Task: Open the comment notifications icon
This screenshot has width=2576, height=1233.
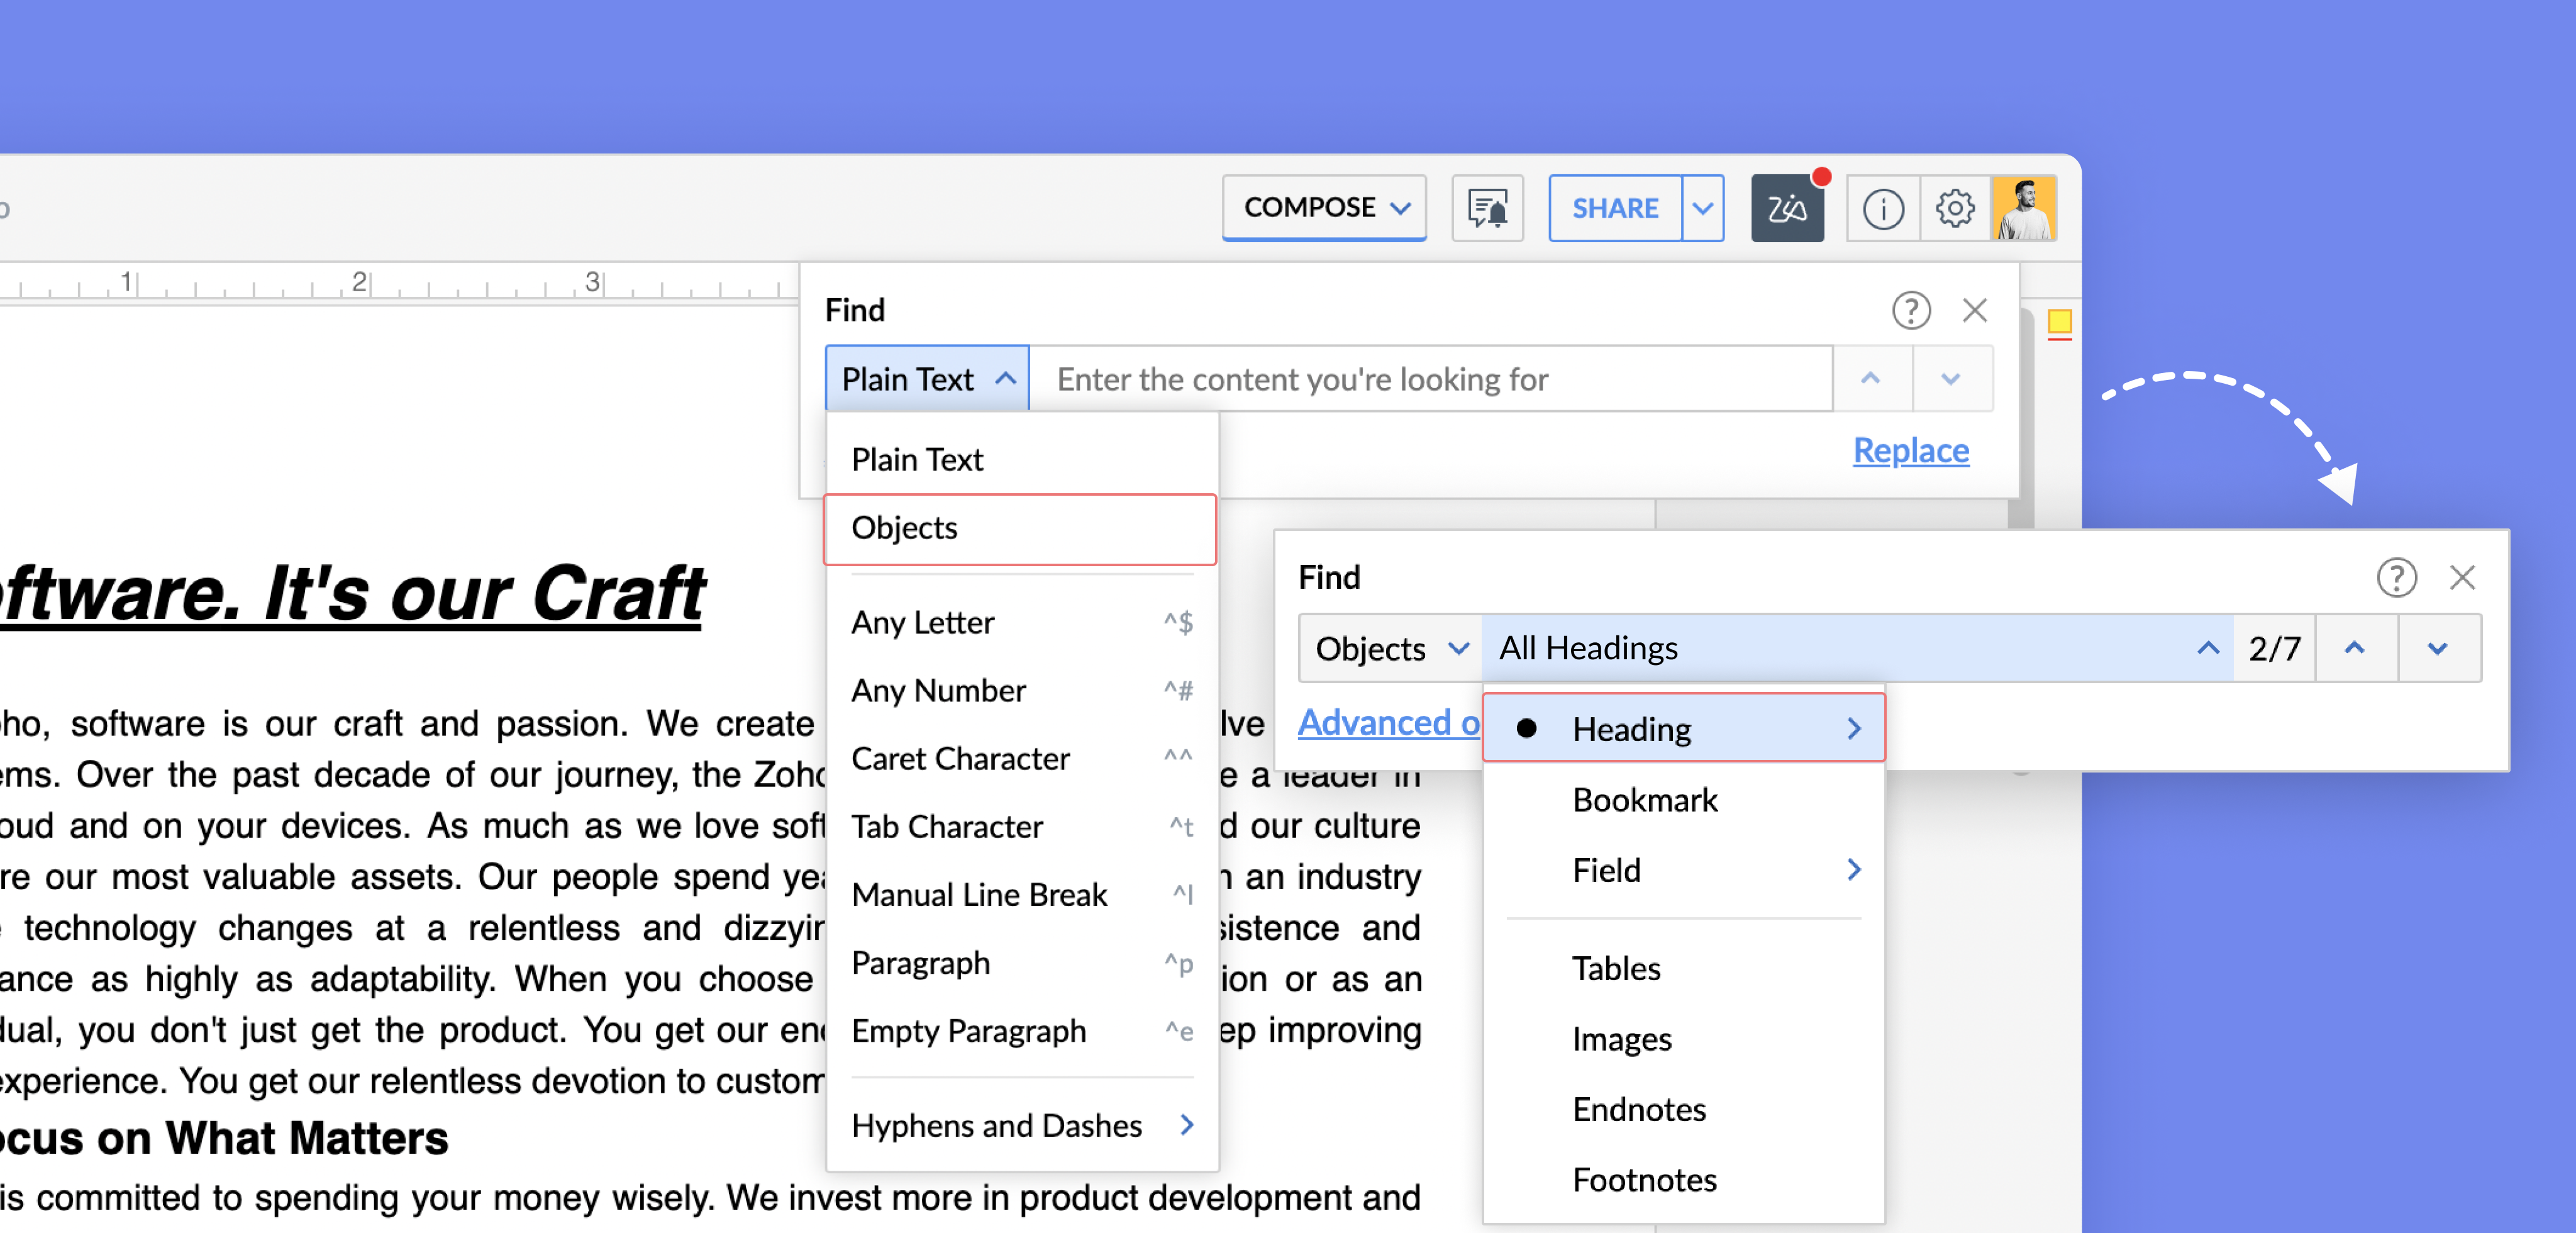Action: 1487,208
